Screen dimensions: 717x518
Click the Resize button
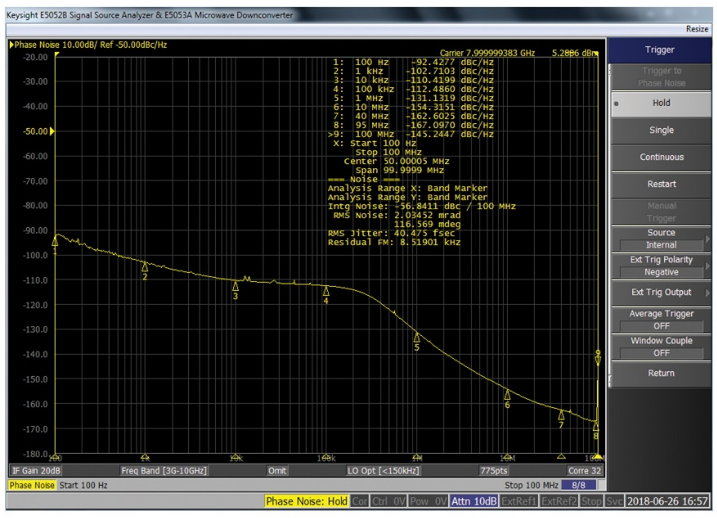pyautogui.click(x=697, y=29)
